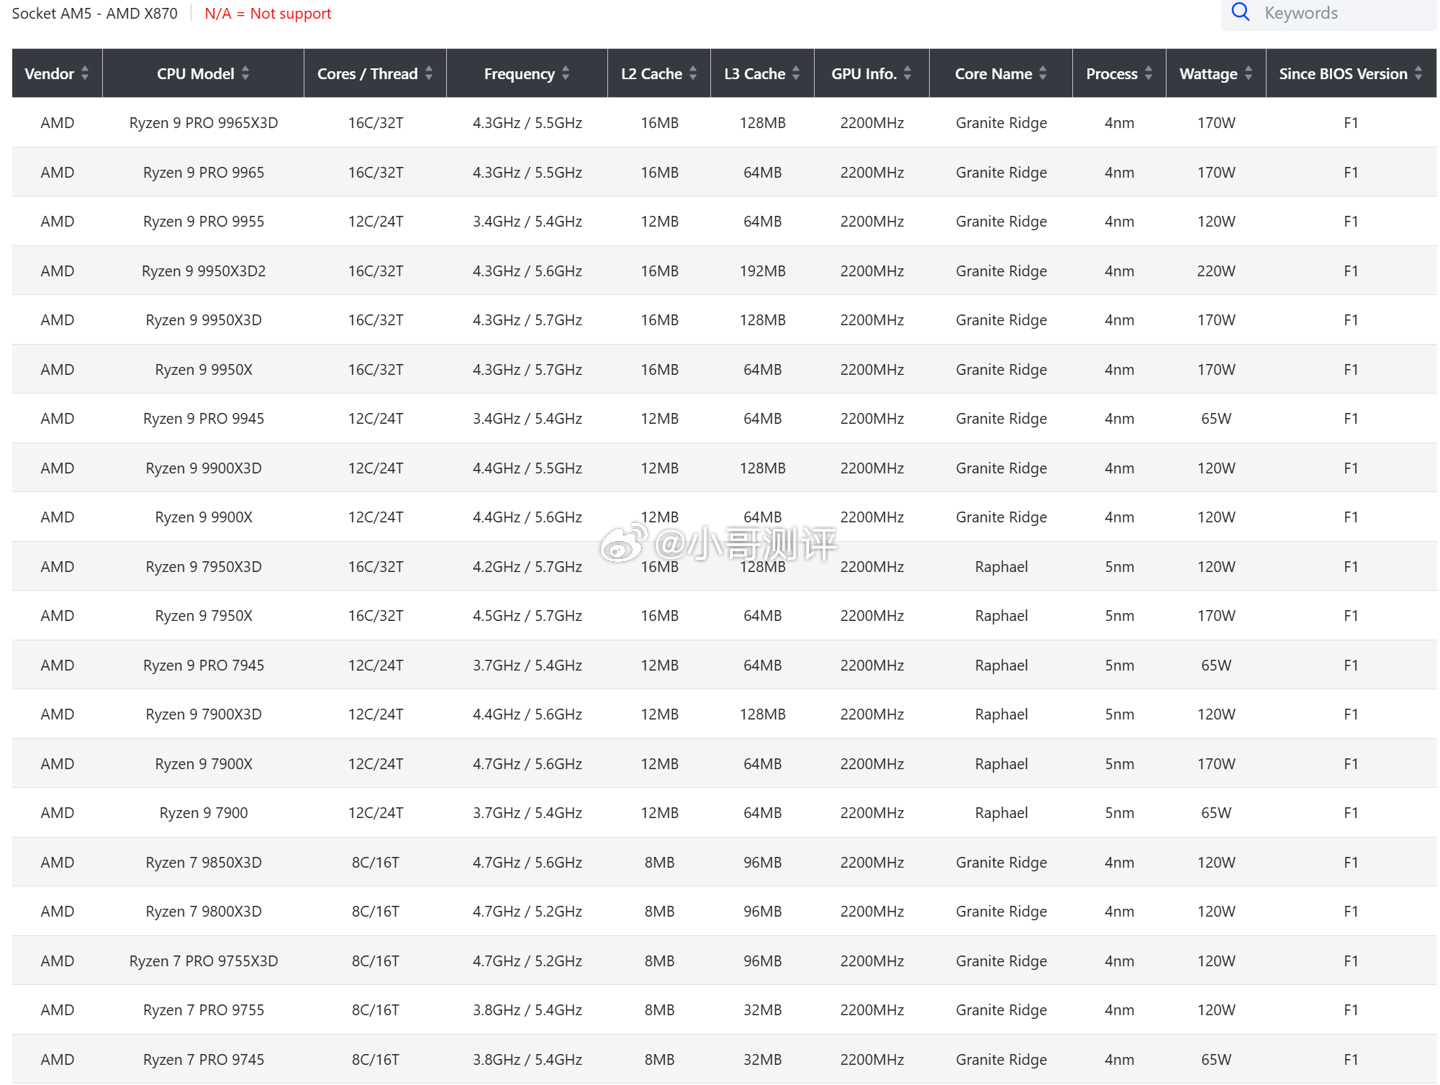Select the Ryzen 9 9950X3D2 model cell

pos(204,271)
